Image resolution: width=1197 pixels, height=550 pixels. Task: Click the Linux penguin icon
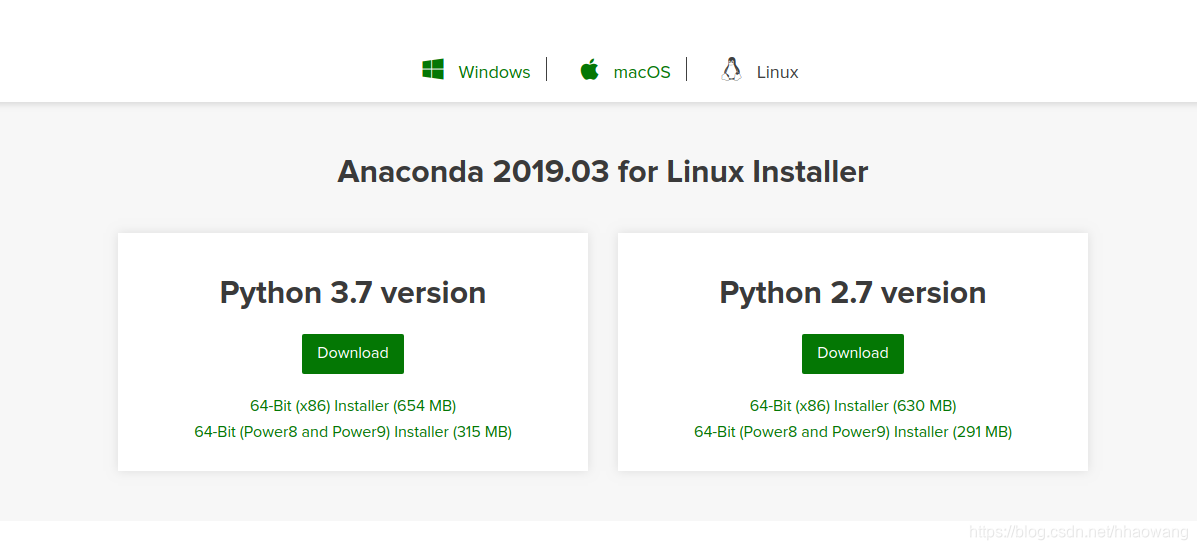pyautogui.click(x=731, y=70)
